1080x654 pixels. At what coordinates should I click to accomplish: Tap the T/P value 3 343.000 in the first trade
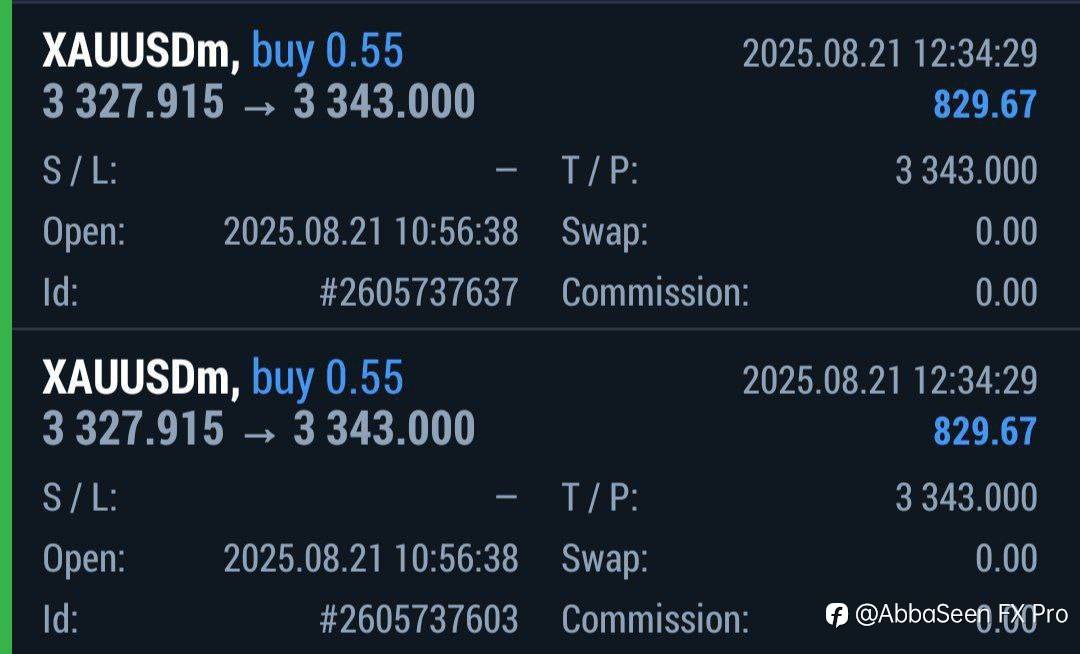(965, 171)
